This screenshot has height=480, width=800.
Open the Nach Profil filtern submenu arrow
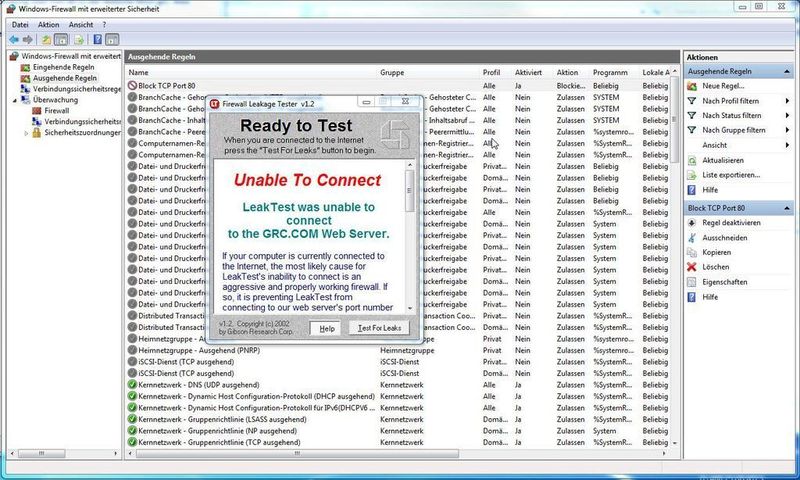pos(787,101)
